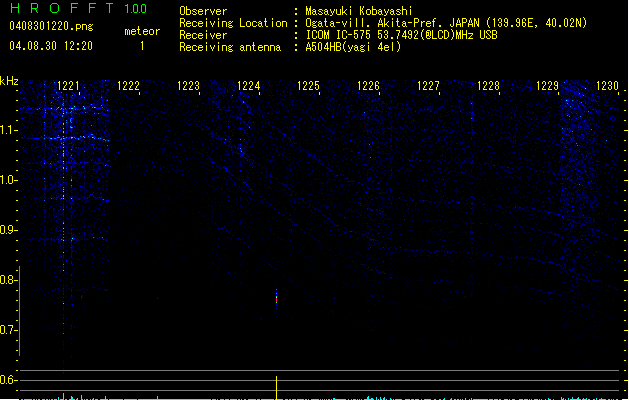Click the 1230 time axis marker
This screenshot has width=629, height=400.
pyautogui.click(x=607, y=86)
